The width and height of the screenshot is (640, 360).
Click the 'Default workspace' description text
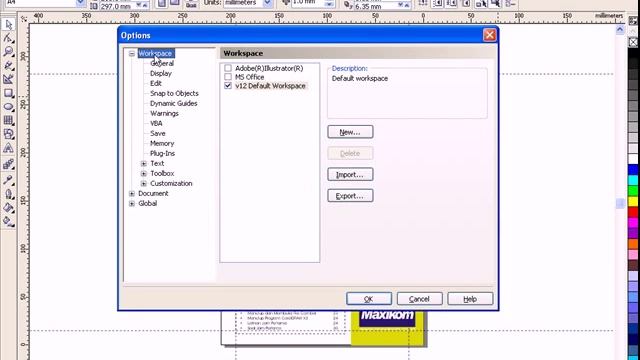(360, 78)
